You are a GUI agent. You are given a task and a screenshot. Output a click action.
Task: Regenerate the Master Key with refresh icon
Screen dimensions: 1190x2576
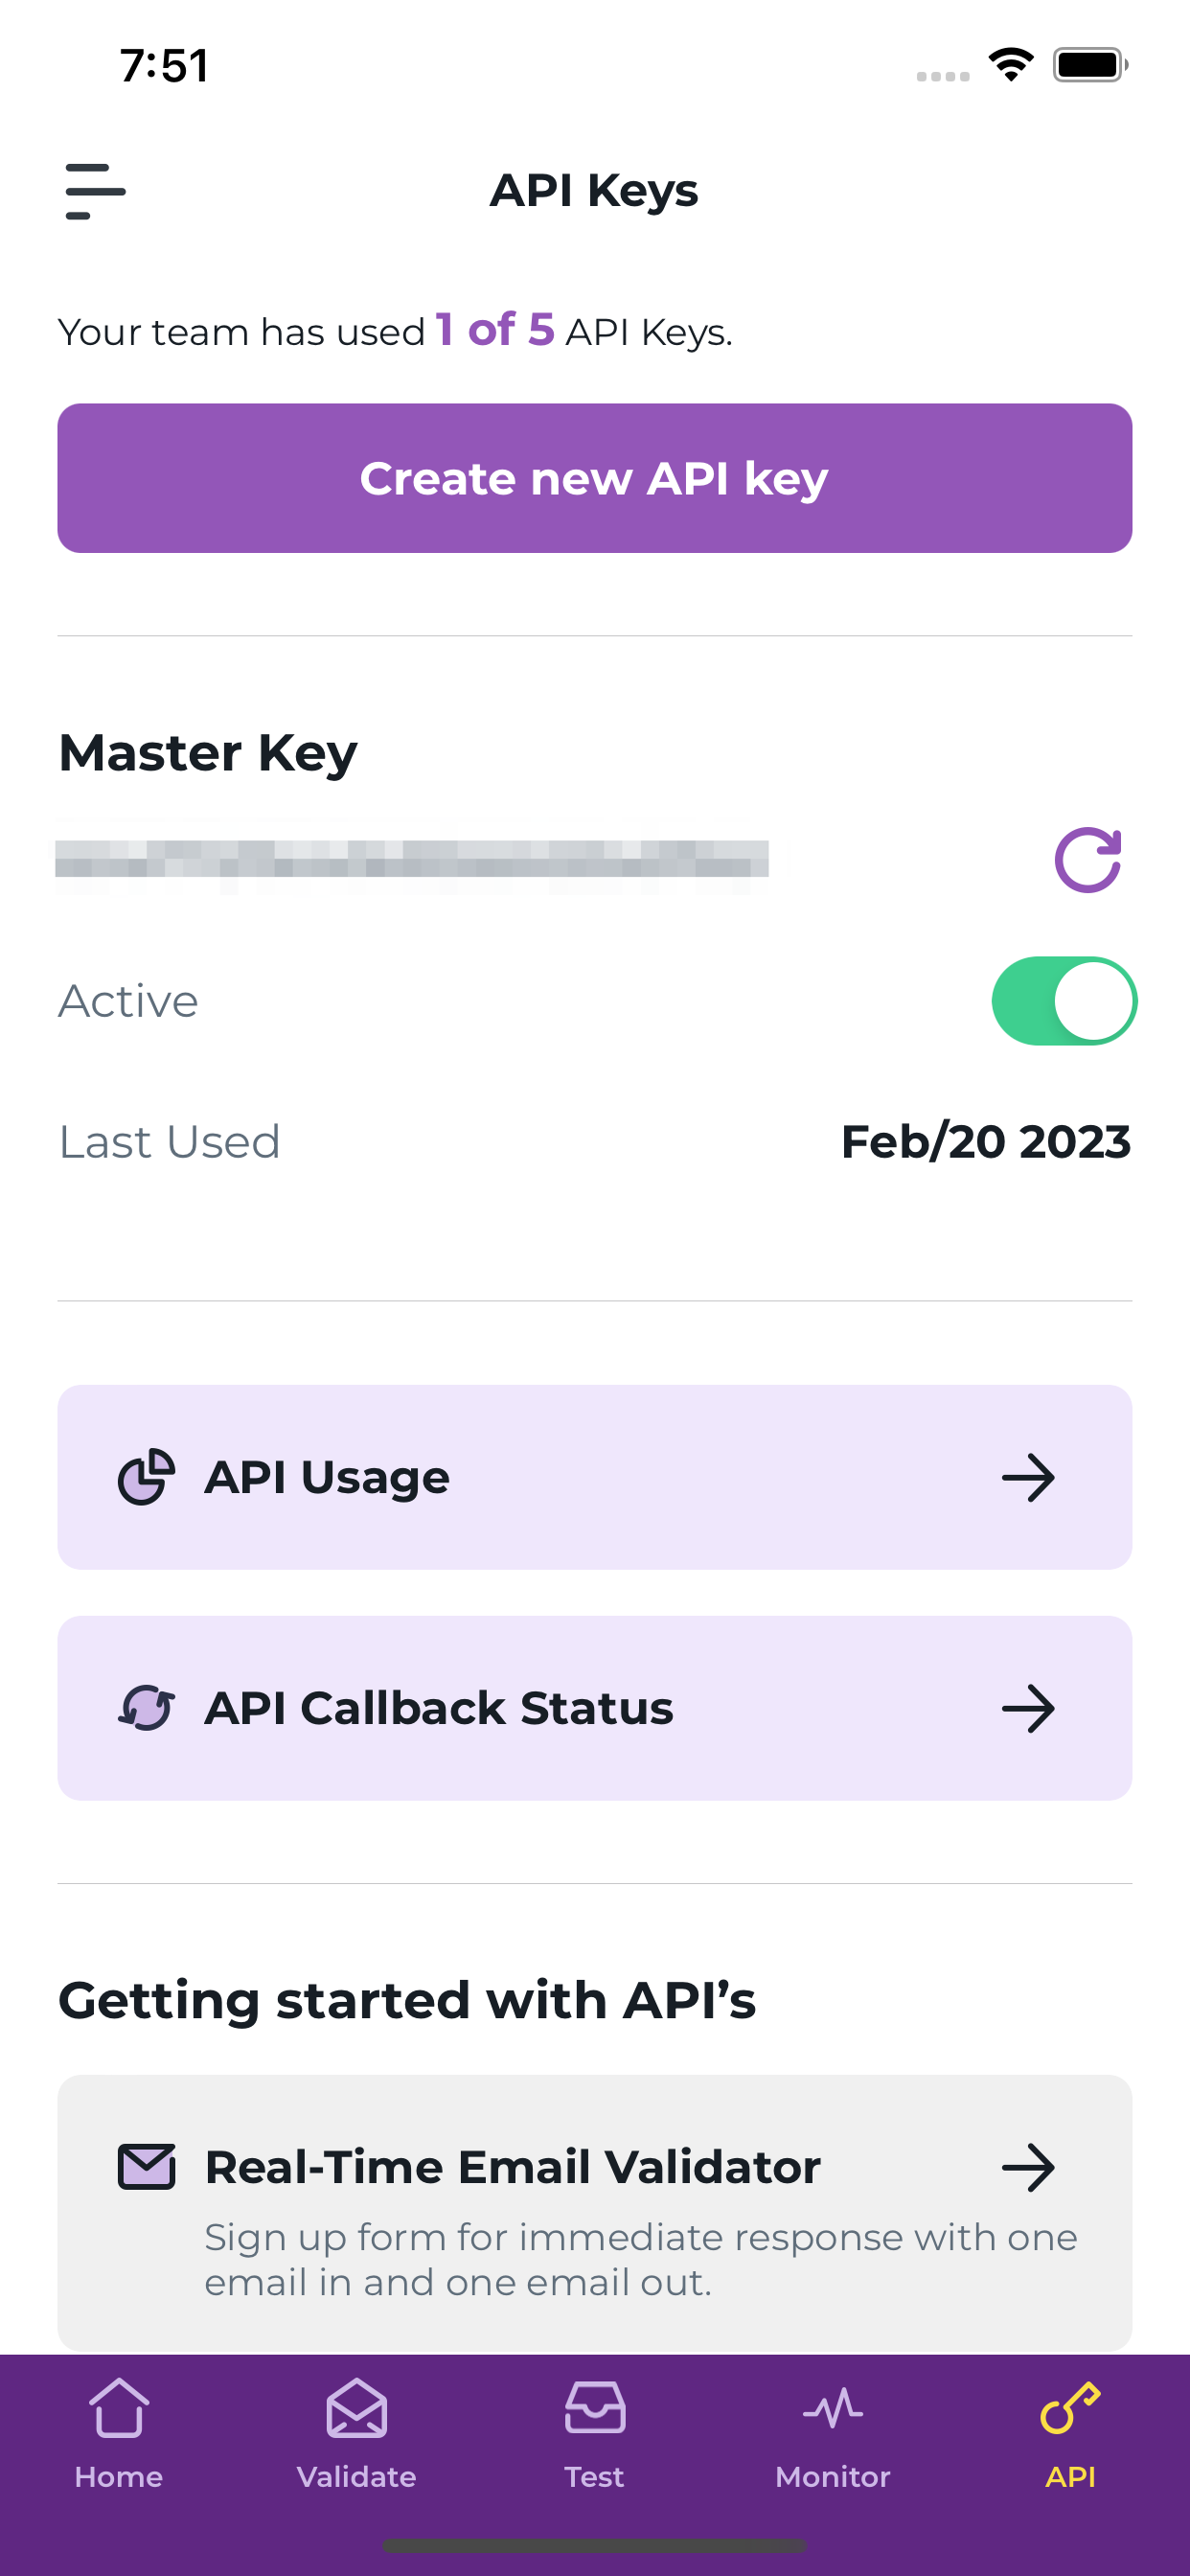pos(1088,860)
